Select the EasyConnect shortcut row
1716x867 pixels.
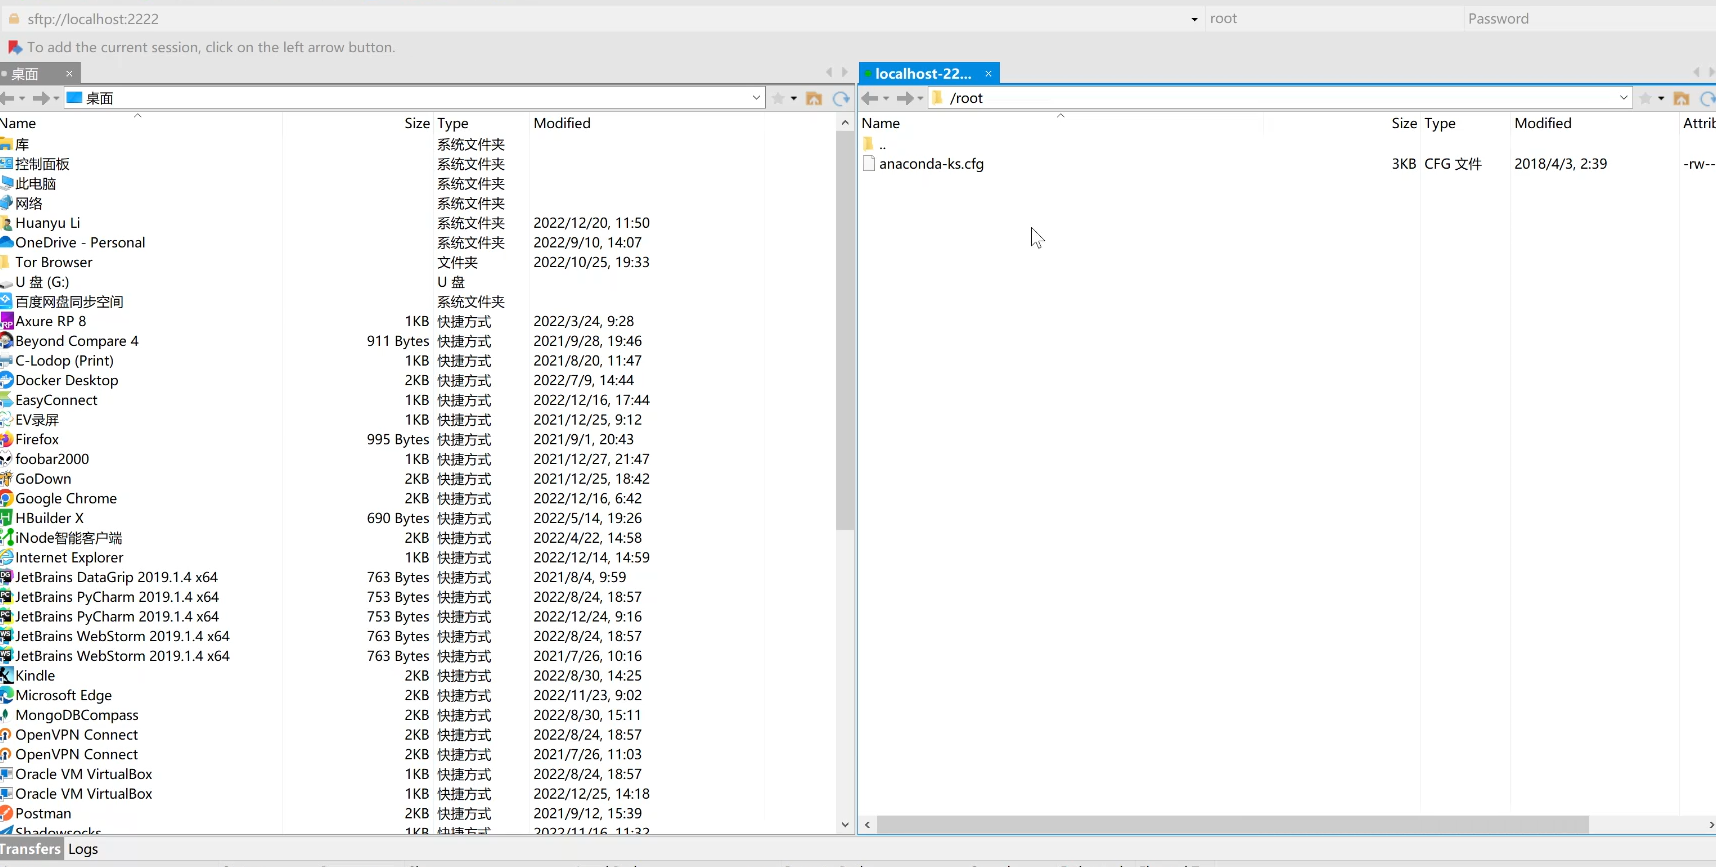[x=418, y=400]
